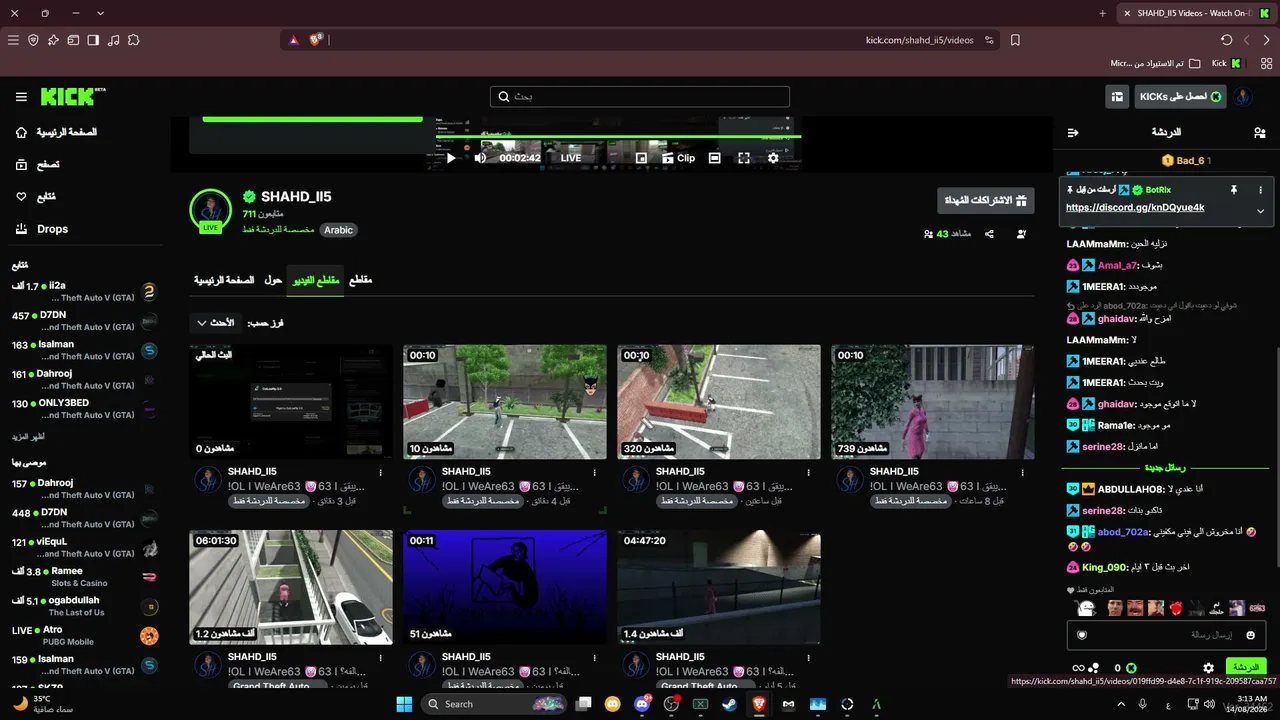This screenshot has width=1280, height=720.
Task: Open Browse in the sidebar
Action: (x=38, y=164)
